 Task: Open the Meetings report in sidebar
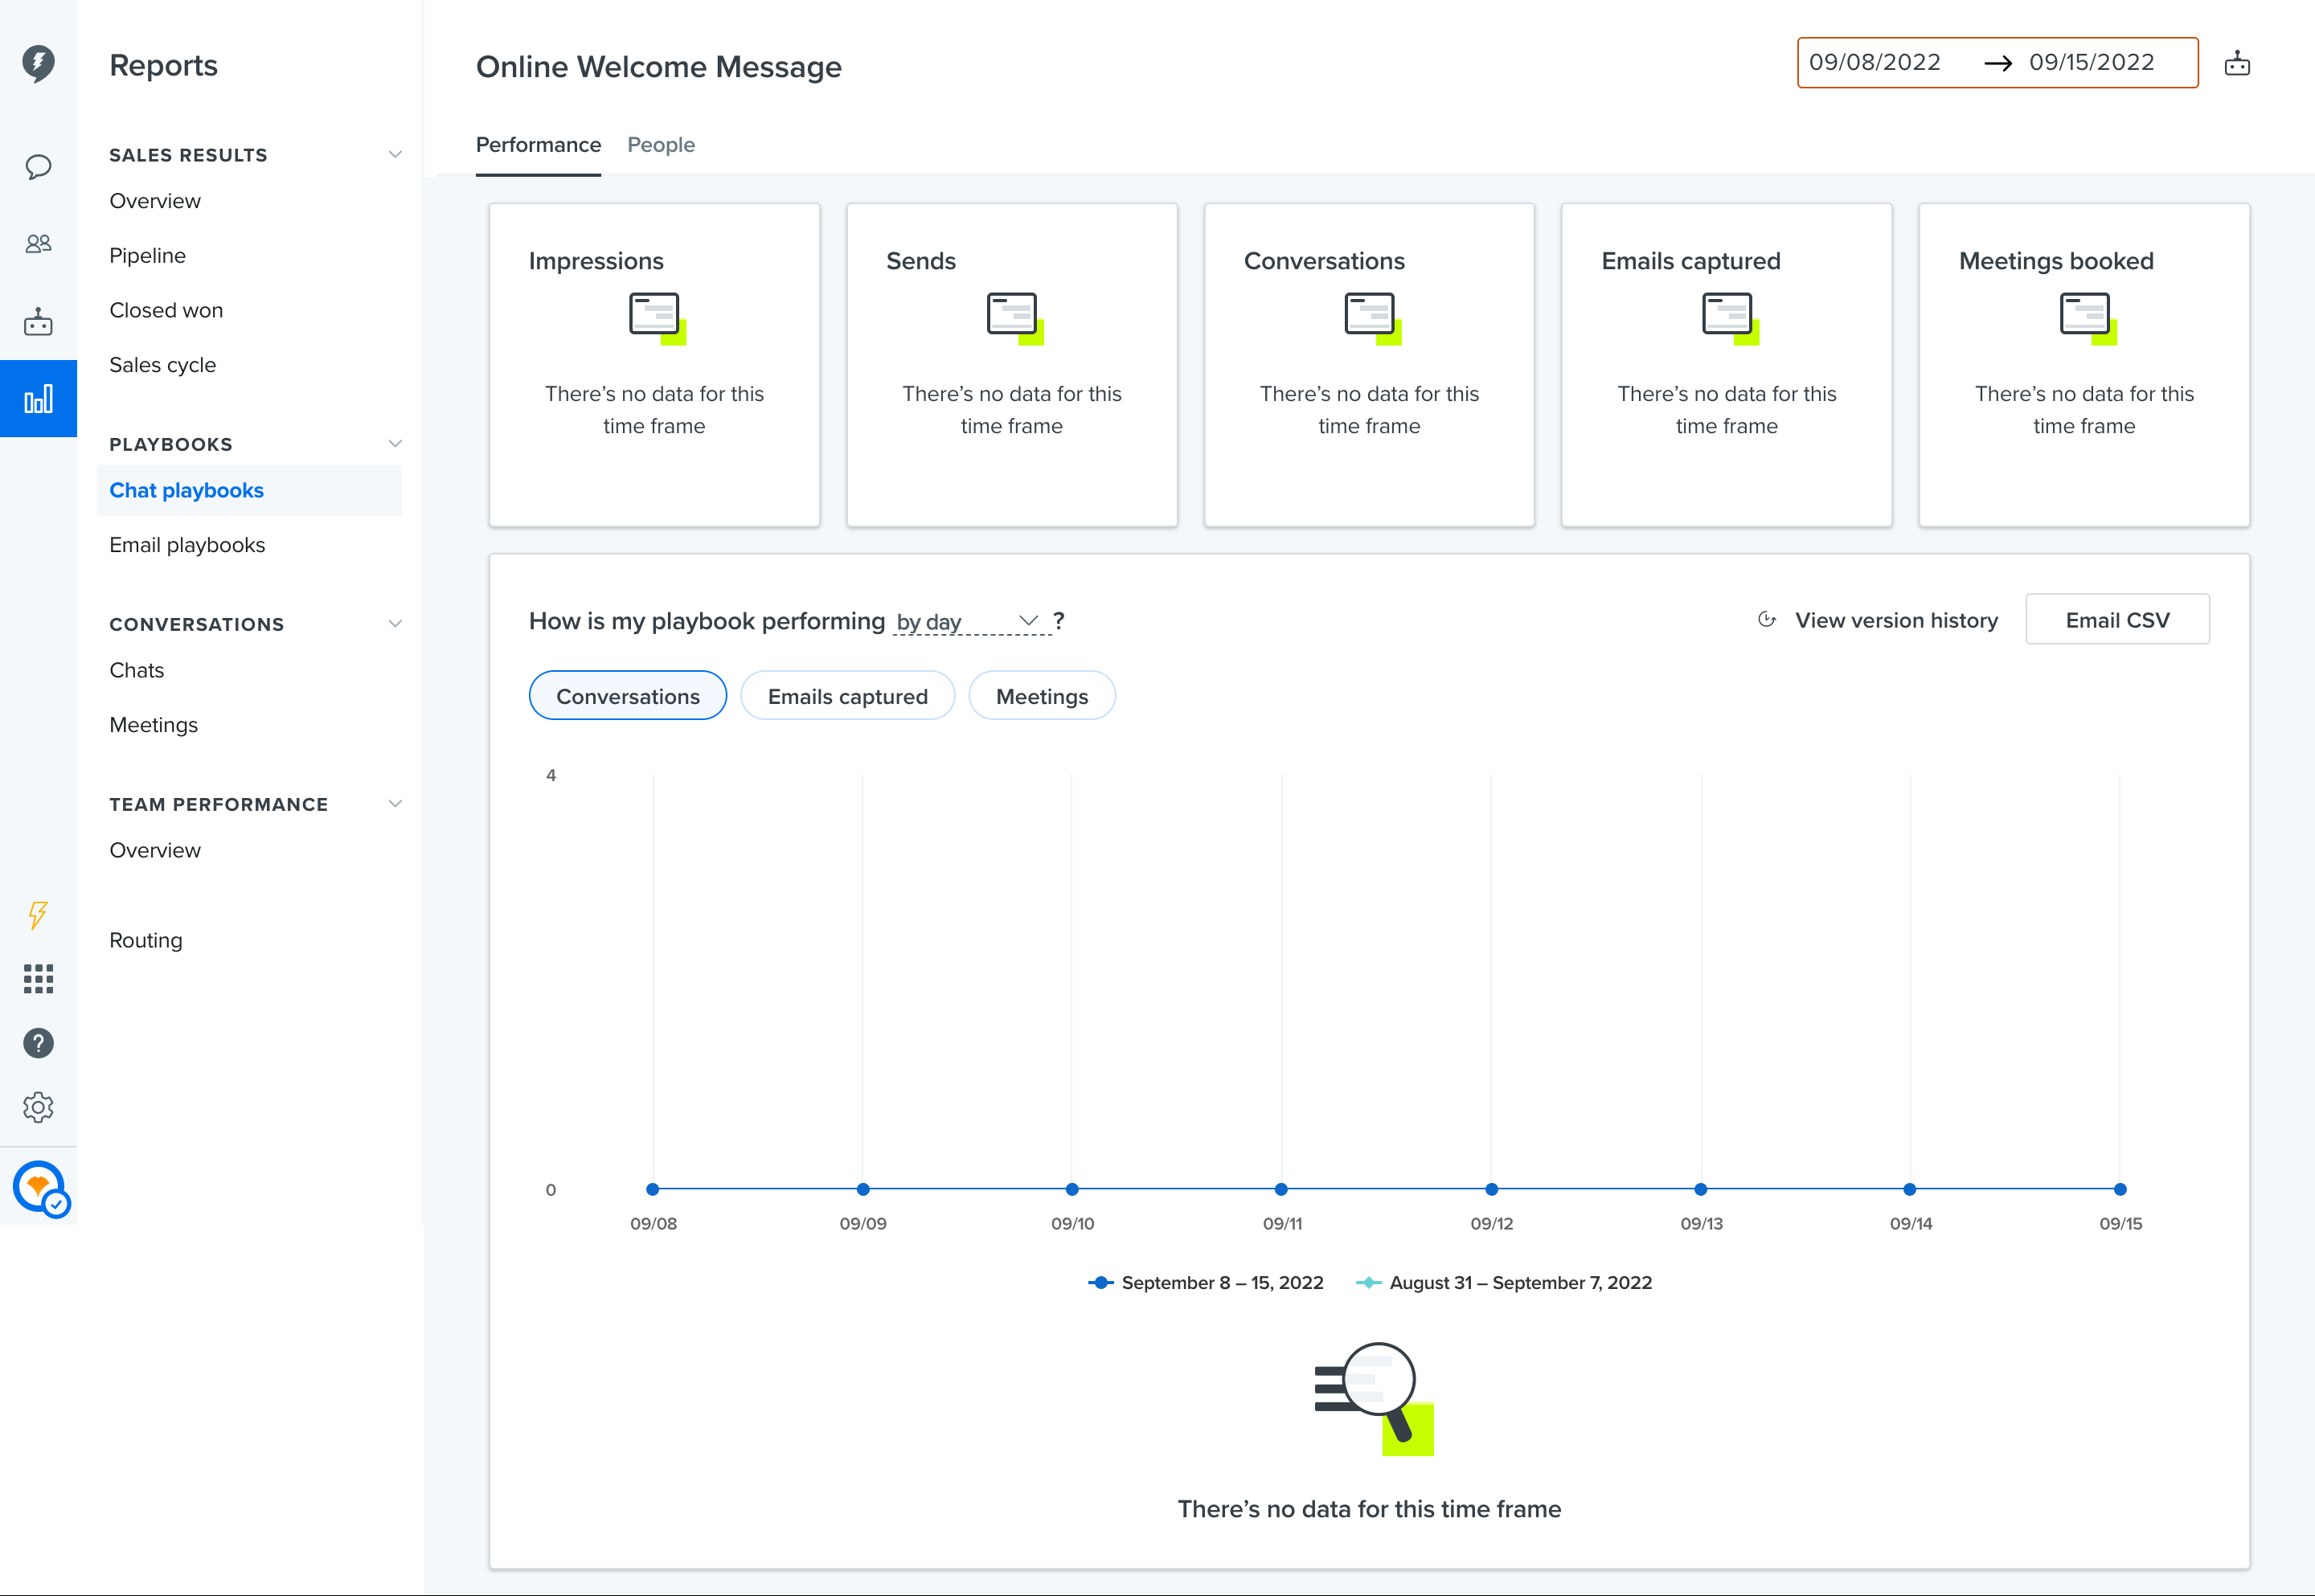(x=153, y=725)
